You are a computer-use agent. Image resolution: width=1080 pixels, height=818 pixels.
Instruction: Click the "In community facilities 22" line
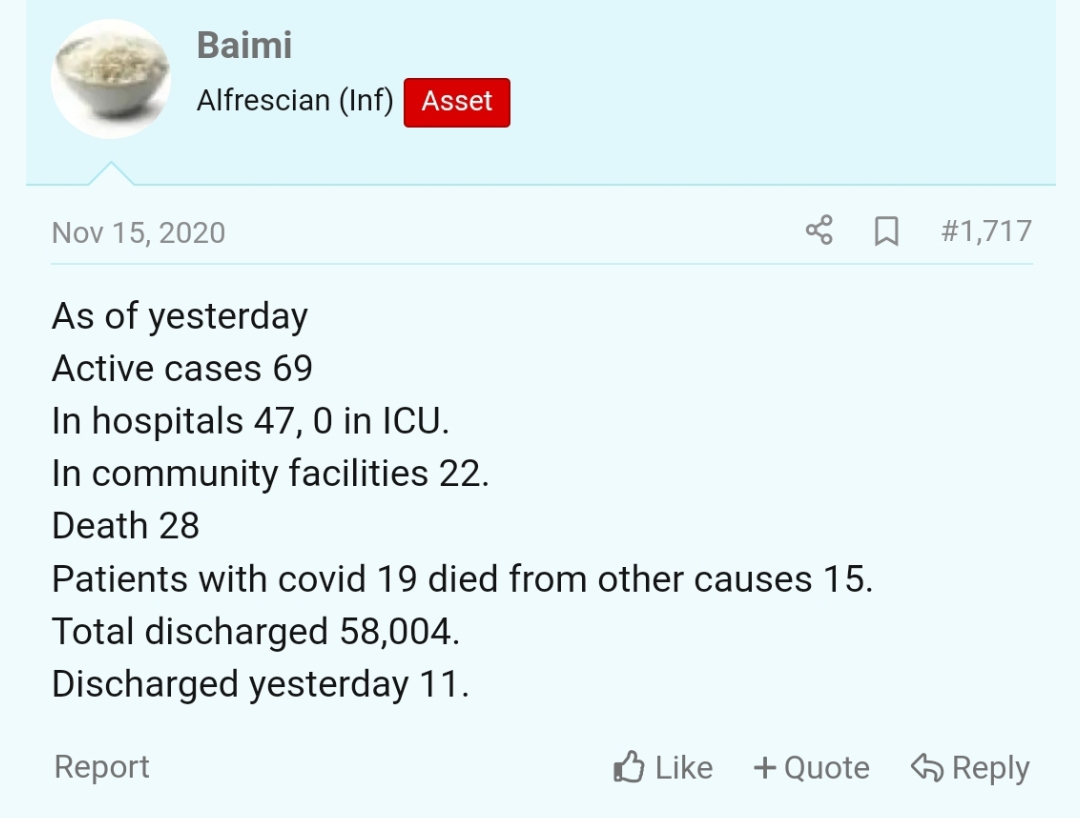tap(270, 473)
